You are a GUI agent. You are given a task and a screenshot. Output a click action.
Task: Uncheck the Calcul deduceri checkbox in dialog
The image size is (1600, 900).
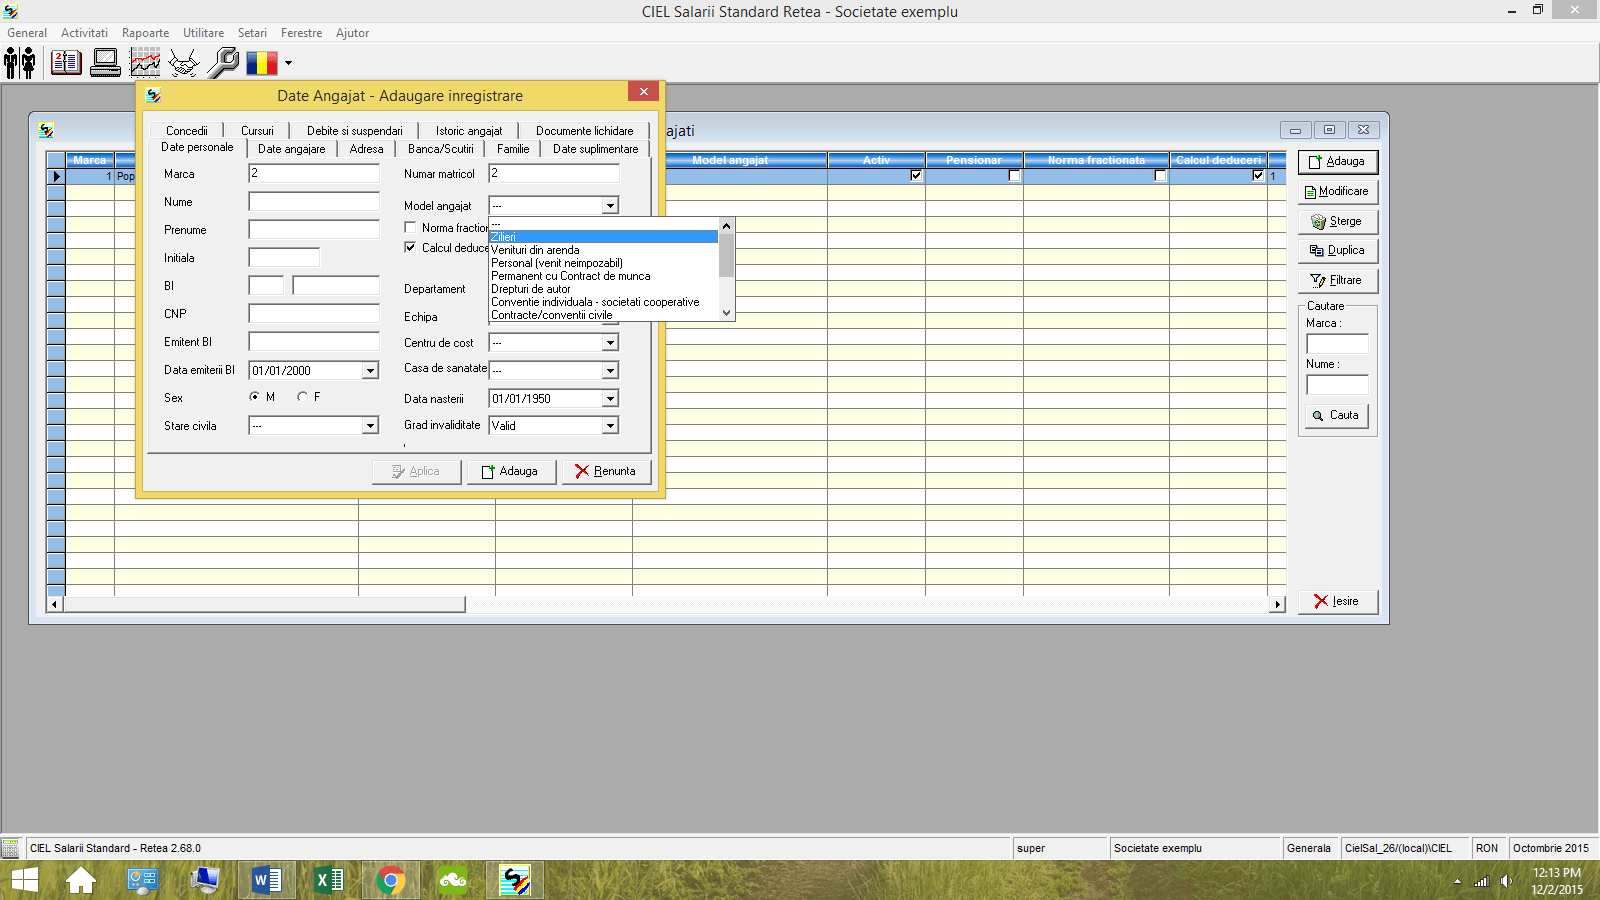click(x=410, y=247)
